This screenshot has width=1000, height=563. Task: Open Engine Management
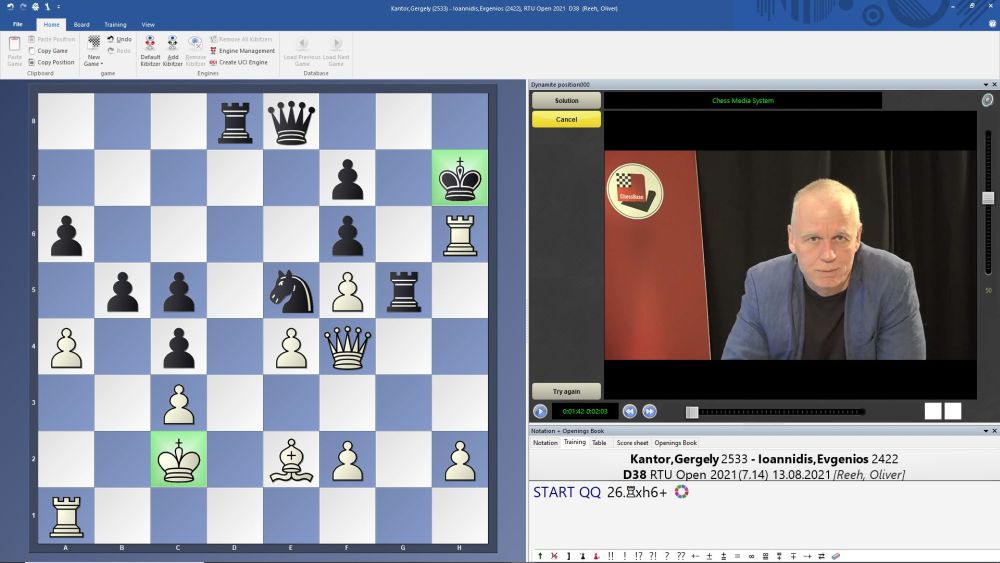click(x=246, y=50)
